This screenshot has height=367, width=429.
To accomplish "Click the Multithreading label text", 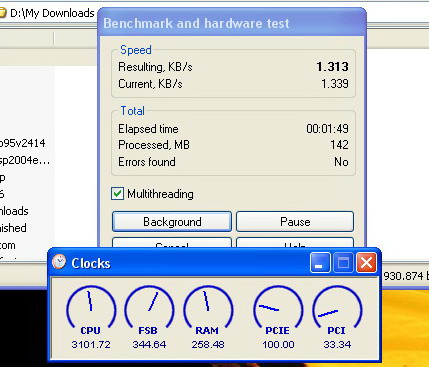I will (x=160, y=194).
